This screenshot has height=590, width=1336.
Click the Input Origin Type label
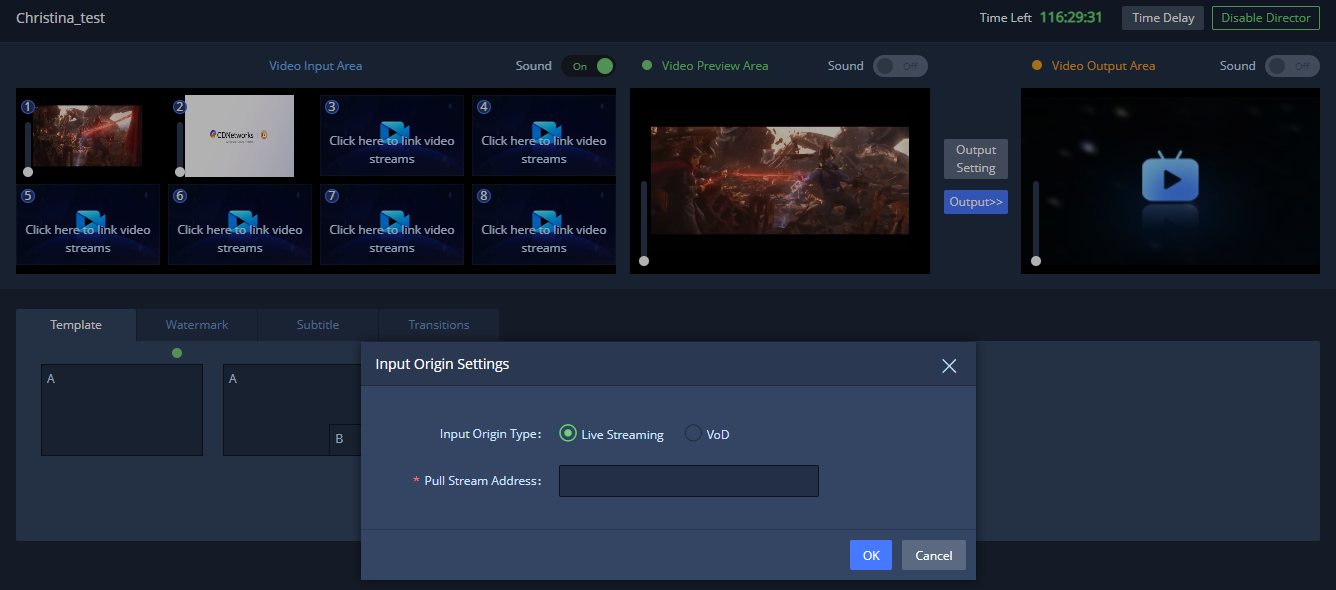point(490,434)
